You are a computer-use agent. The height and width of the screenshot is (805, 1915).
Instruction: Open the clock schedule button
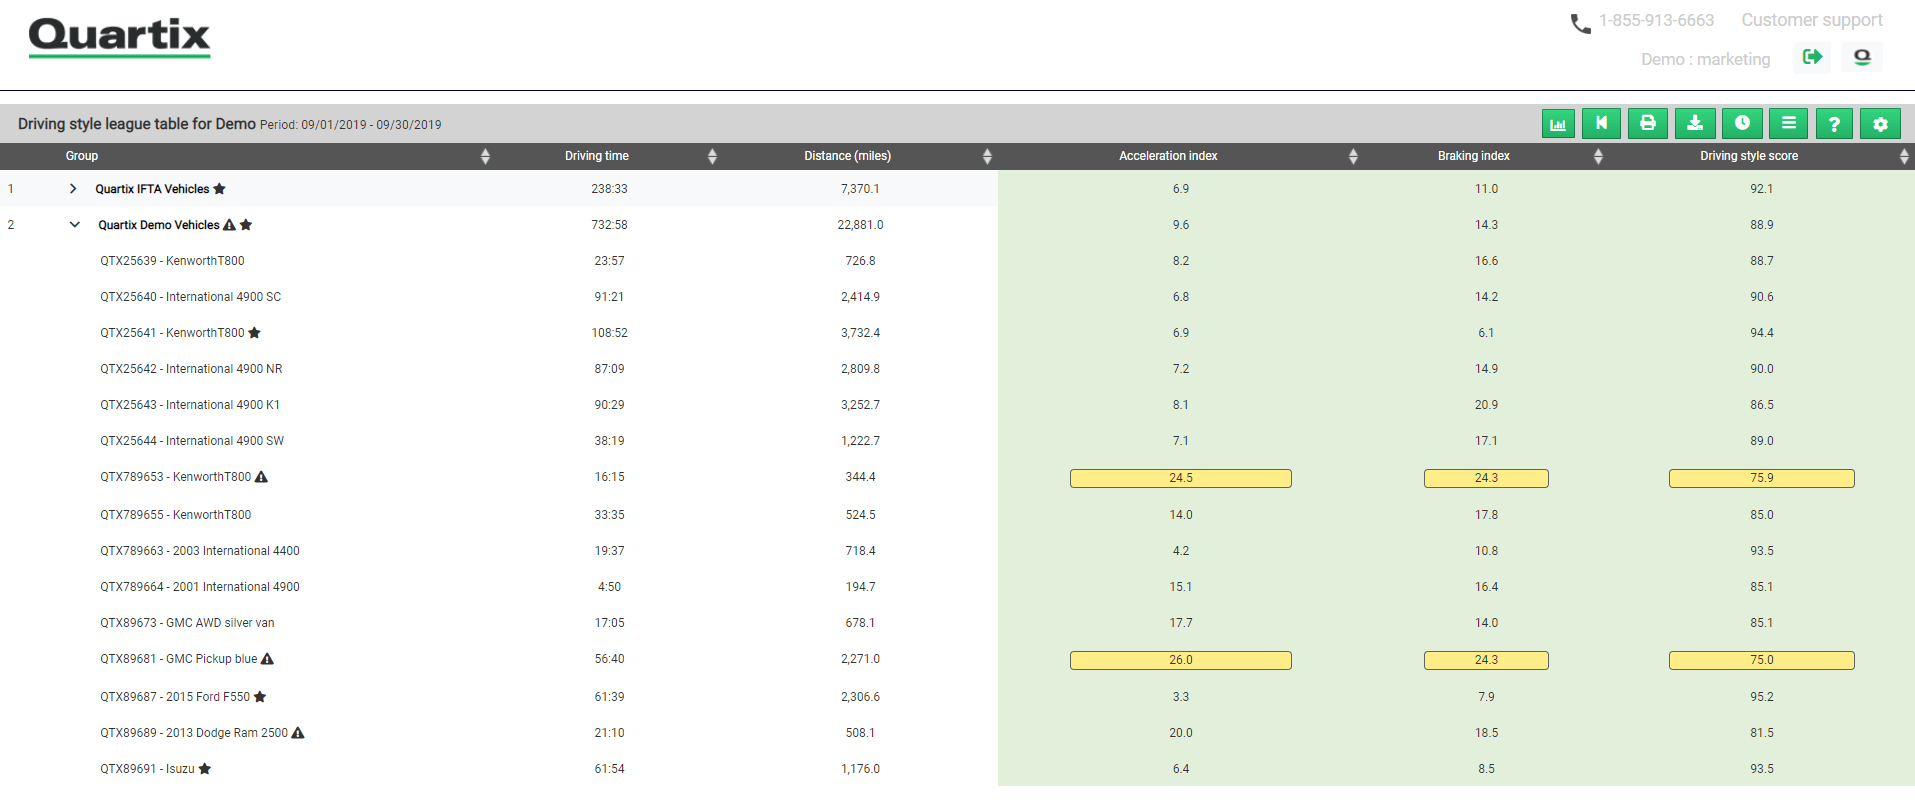[1742, 124]
